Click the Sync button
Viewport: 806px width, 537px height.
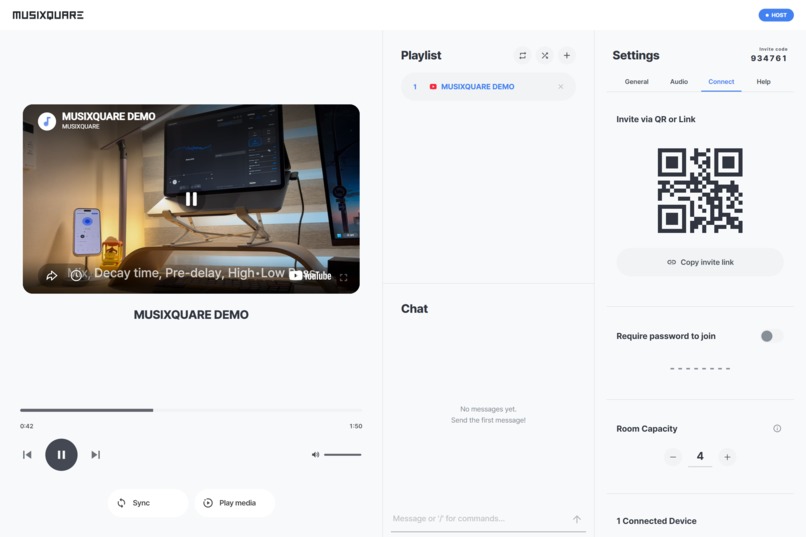point(148,503)
